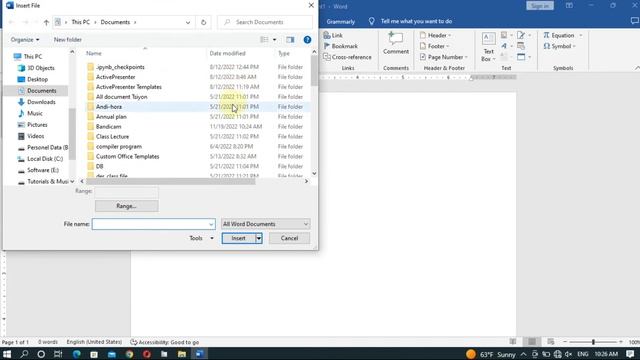Adjust the zoom slider handle in status bar
The width and height of the screenshot is (640, 360).
pos(593,342)
